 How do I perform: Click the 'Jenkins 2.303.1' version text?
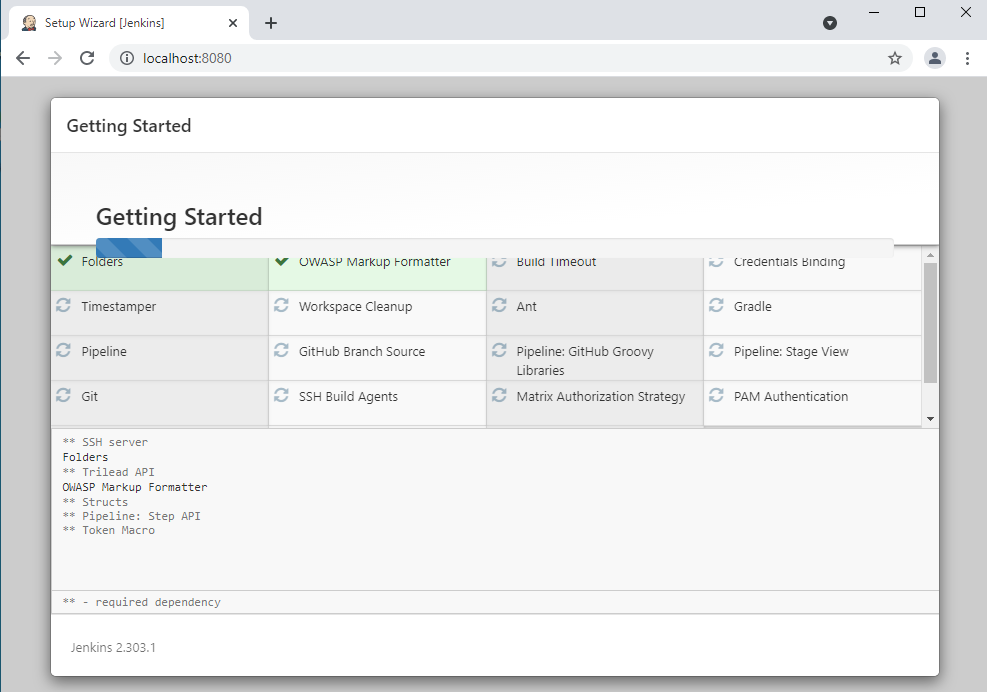(113, 647)
